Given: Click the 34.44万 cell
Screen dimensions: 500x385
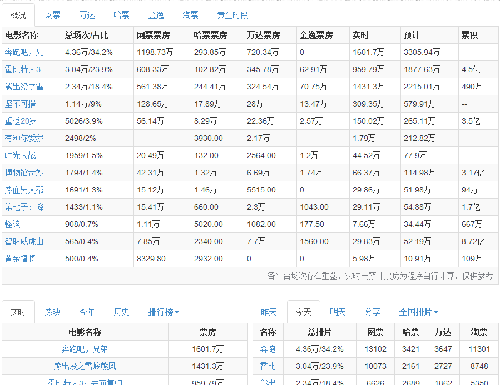Looking at the screenshot, I should 417,224.
